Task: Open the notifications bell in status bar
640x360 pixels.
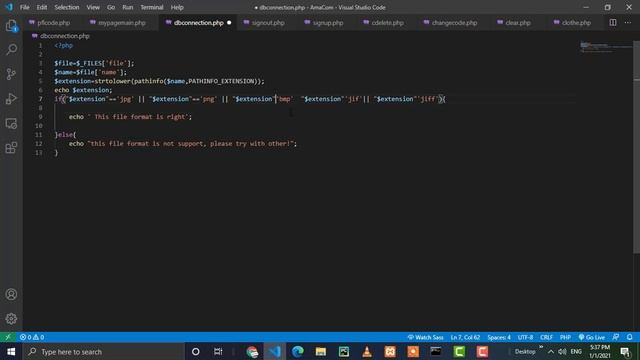Action: coord(630,337)
